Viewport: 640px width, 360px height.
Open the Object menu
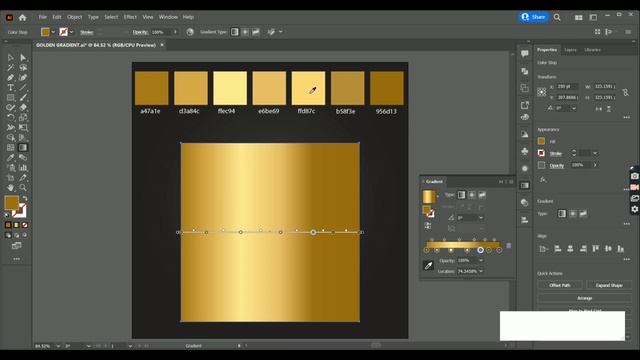click(x=75, y=17)
